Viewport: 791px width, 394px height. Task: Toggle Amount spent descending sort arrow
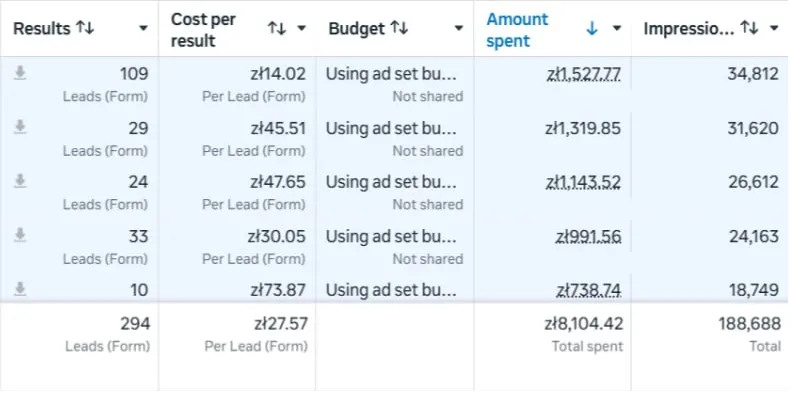(592, 29)
